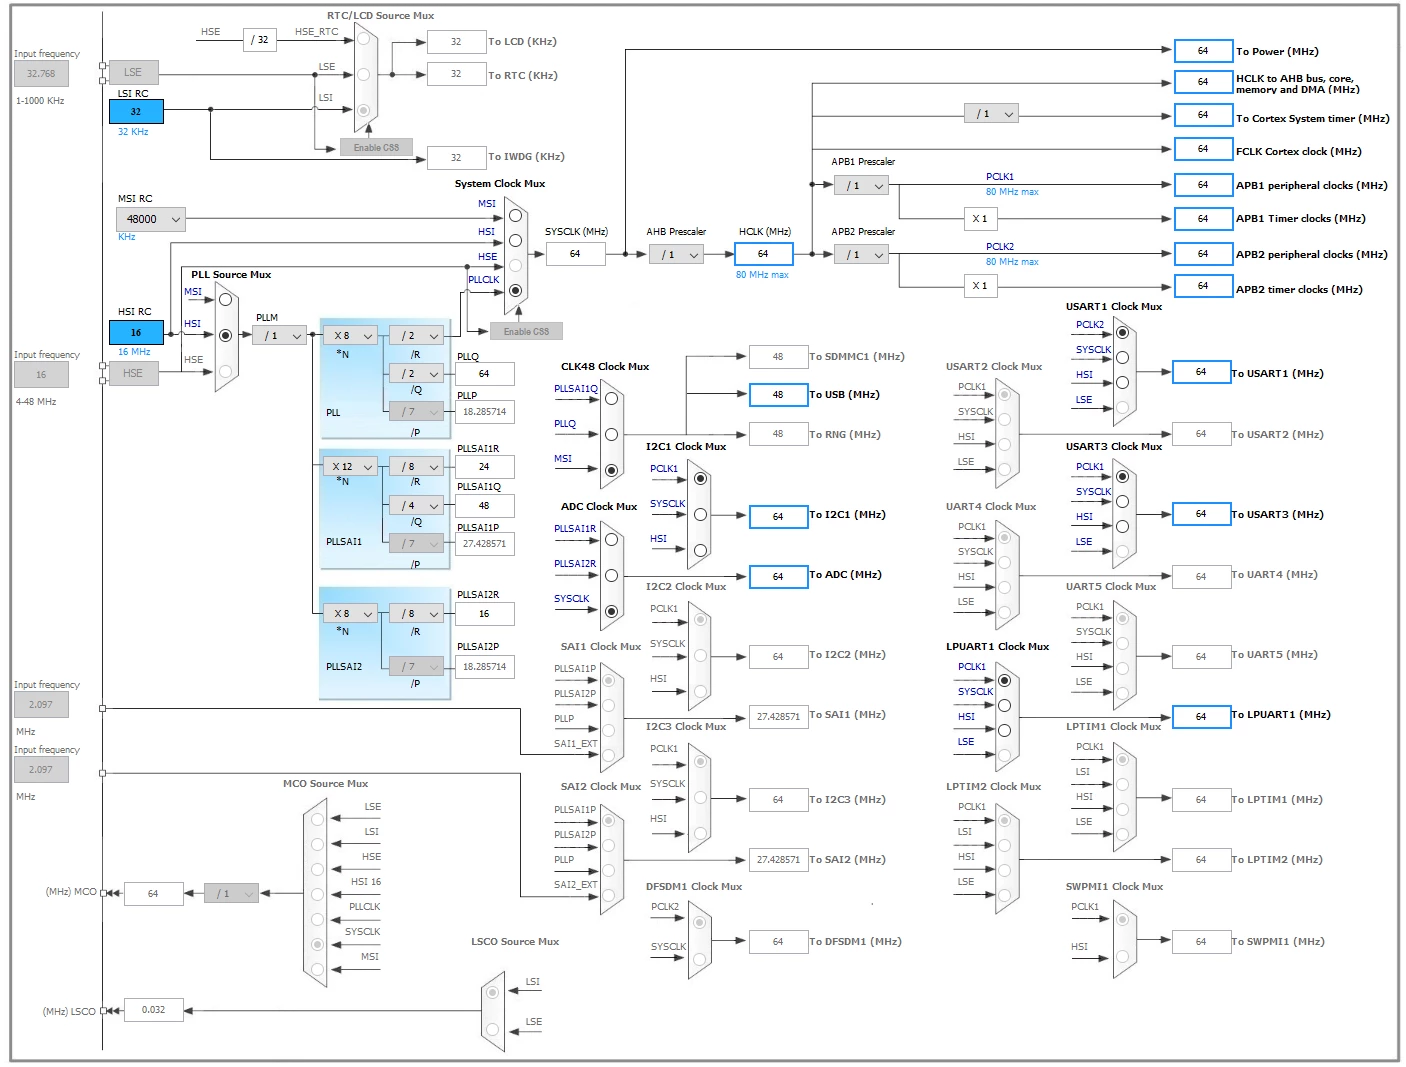
Task: Select SYSCLK in USART1 Clock Mux
Action: [x=1122, y=357]
